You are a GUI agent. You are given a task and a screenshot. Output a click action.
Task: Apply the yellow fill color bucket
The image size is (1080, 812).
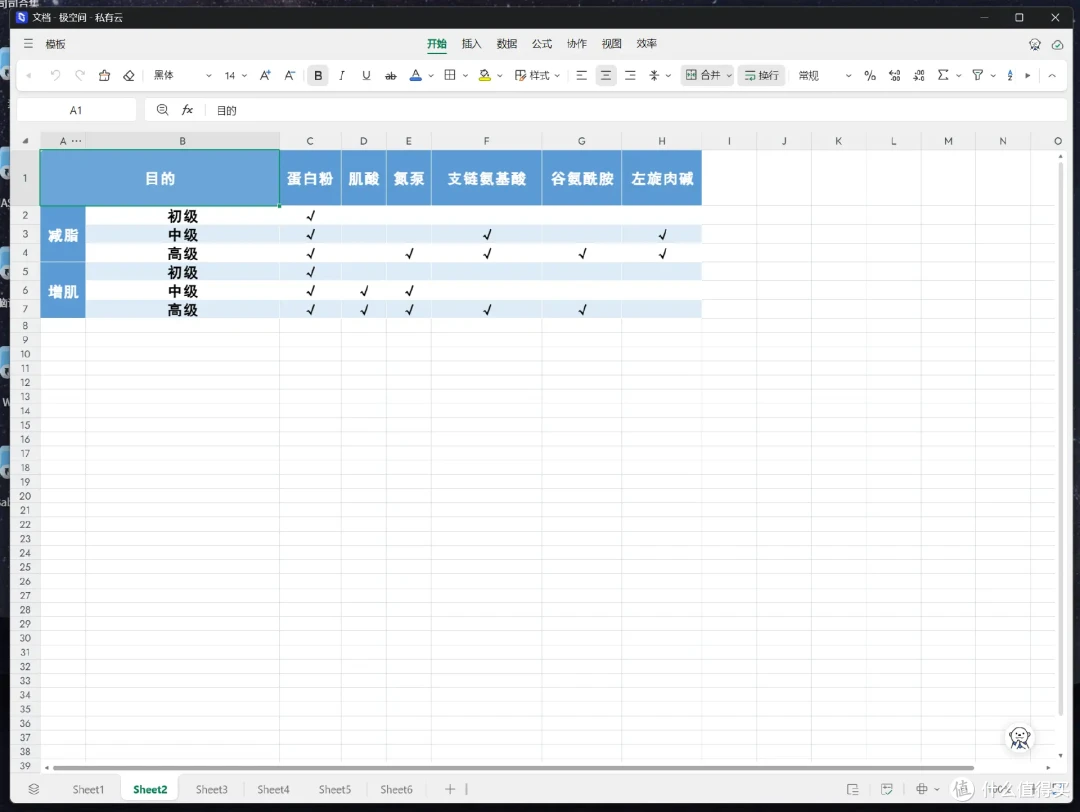point(485,75)
